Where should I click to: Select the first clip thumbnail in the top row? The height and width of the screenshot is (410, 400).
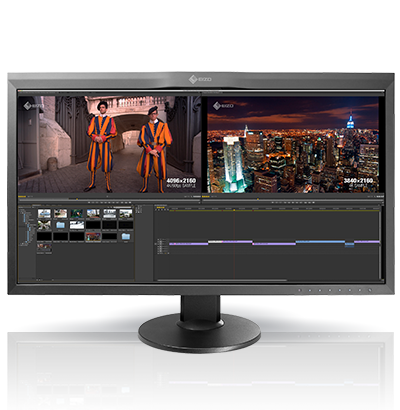[x=44, y=213]
